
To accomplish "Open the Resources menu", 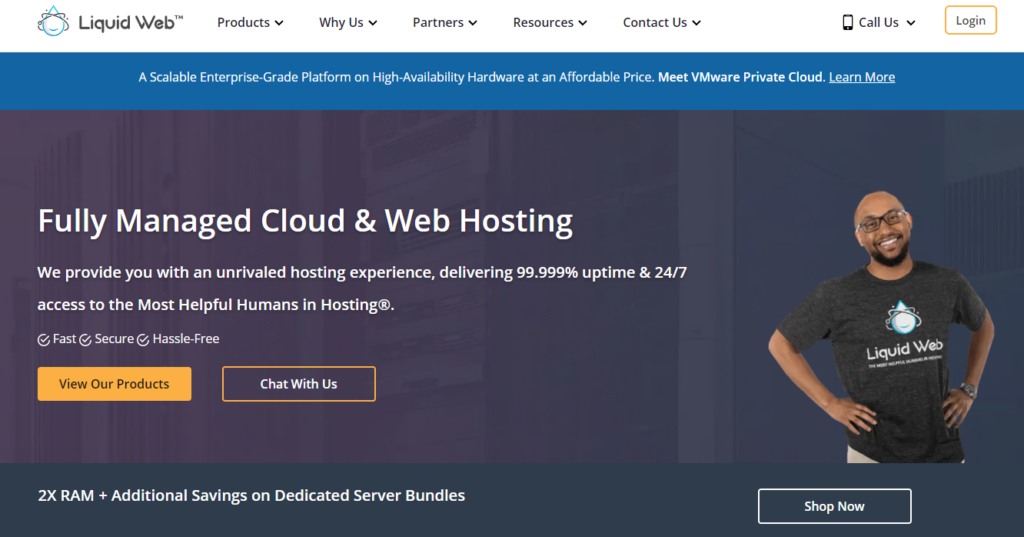I will [550, 22].
